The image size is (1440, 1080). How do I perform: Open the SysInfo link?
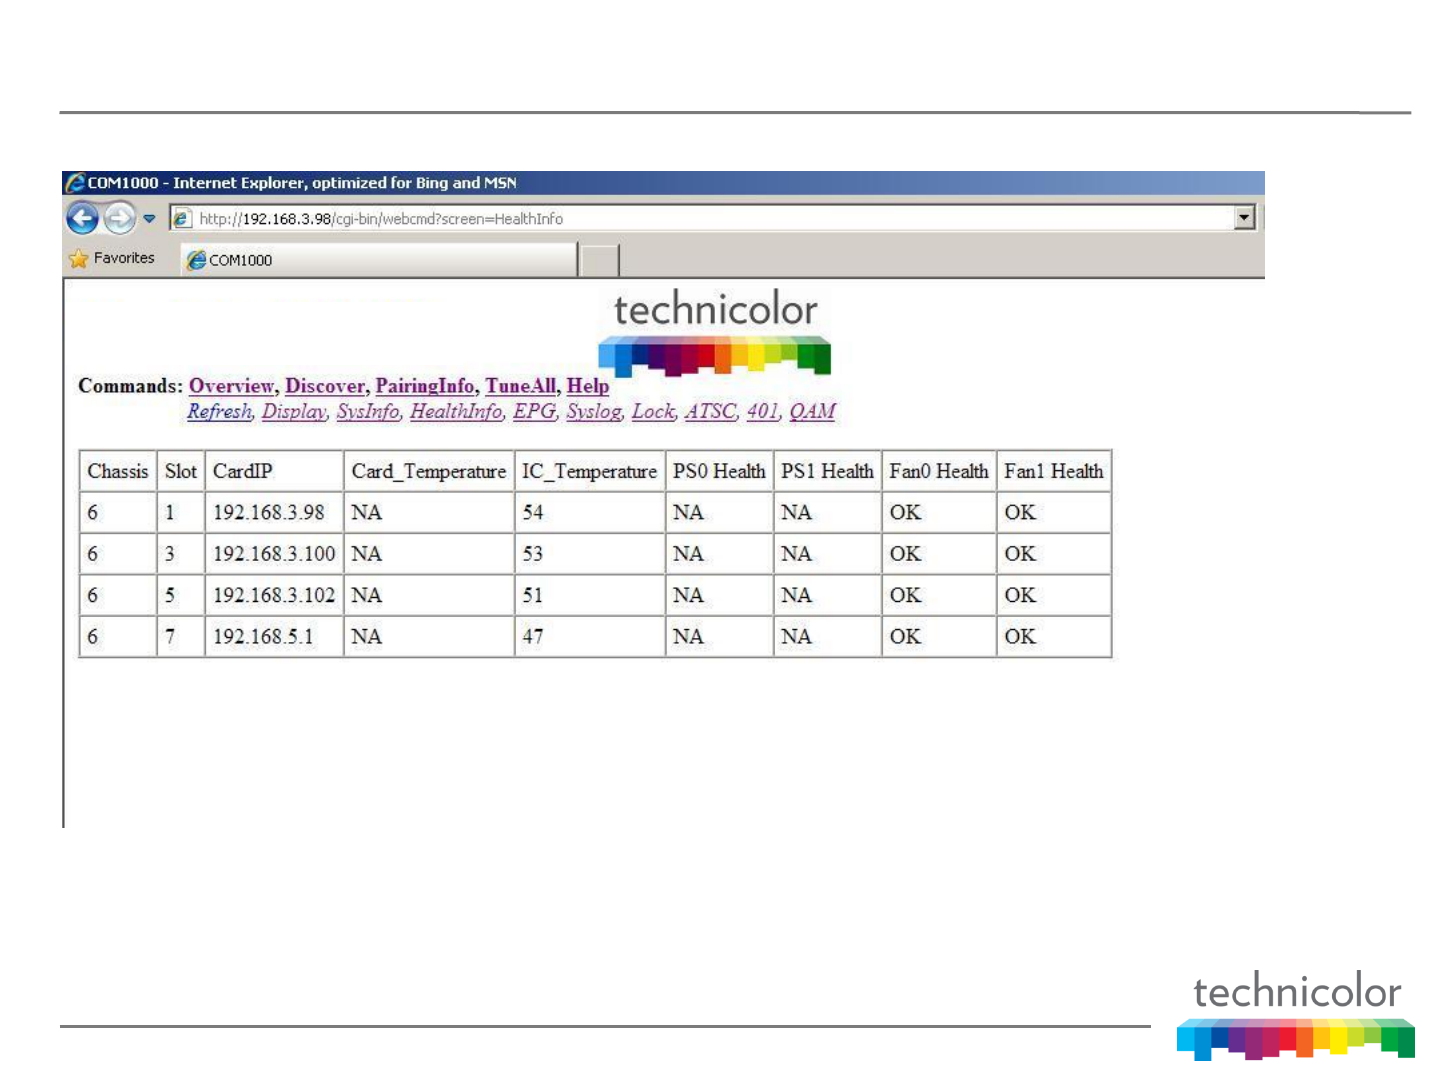(x=368, y=411)
